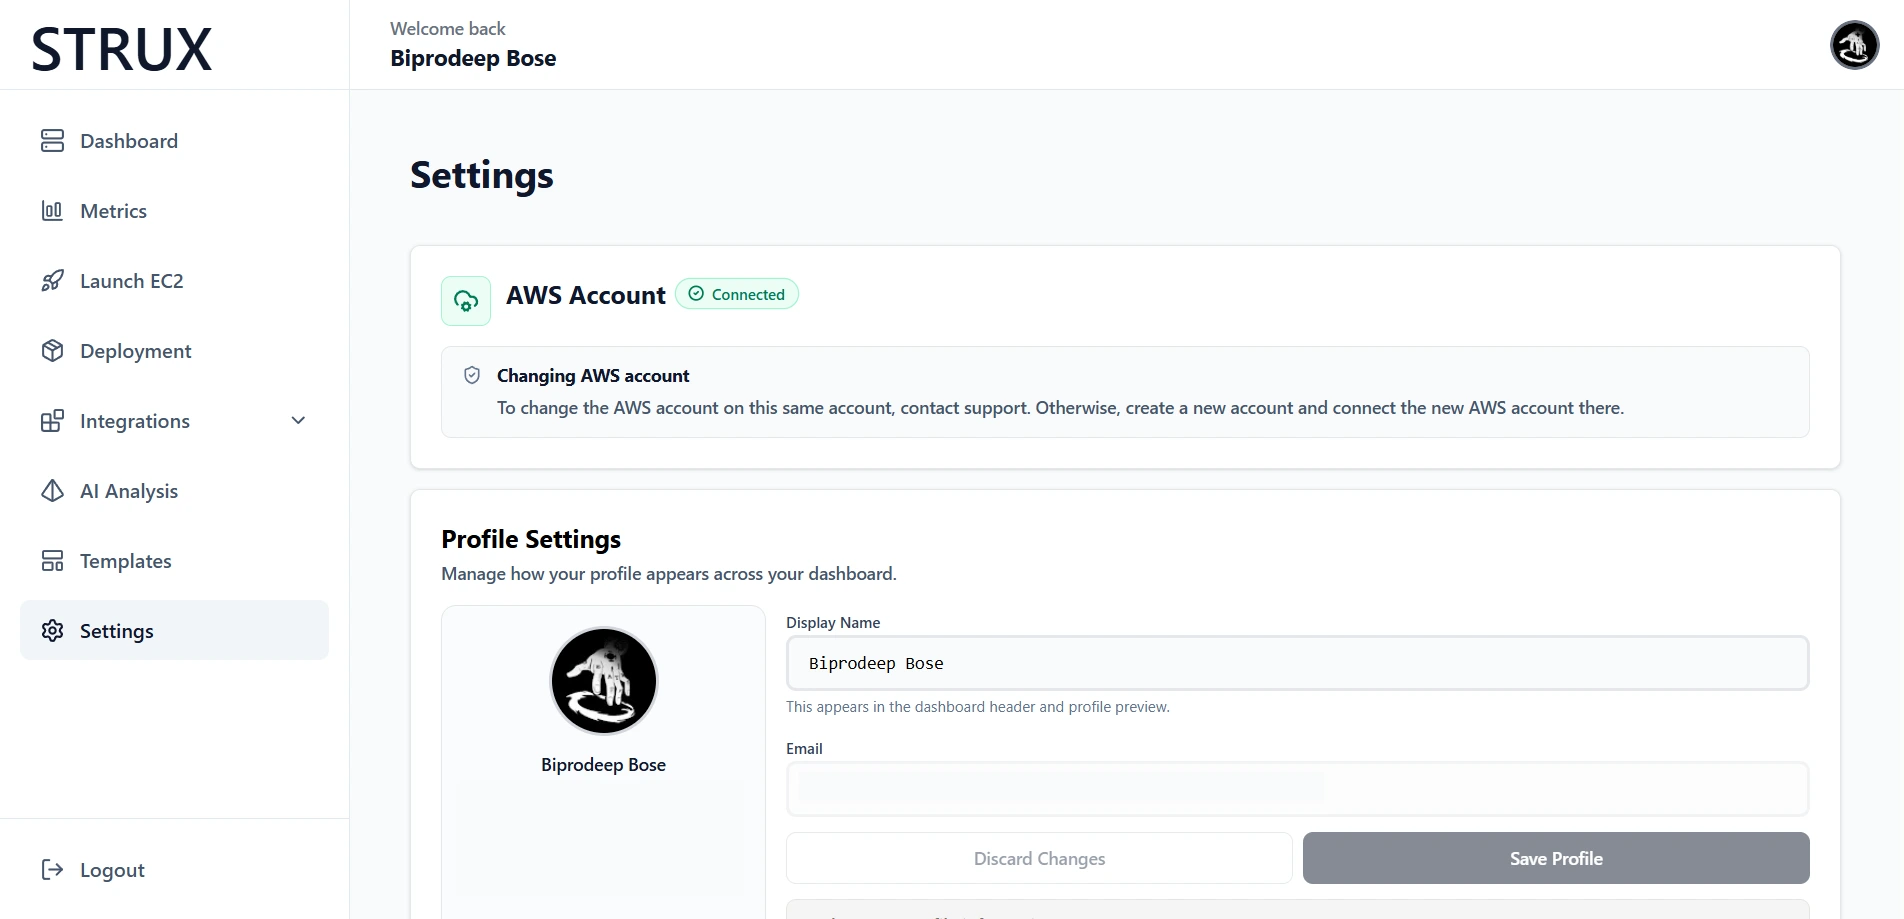Click the Profile Settings heading
This screenshot has width=1904, height=919.
pos(531,539)
